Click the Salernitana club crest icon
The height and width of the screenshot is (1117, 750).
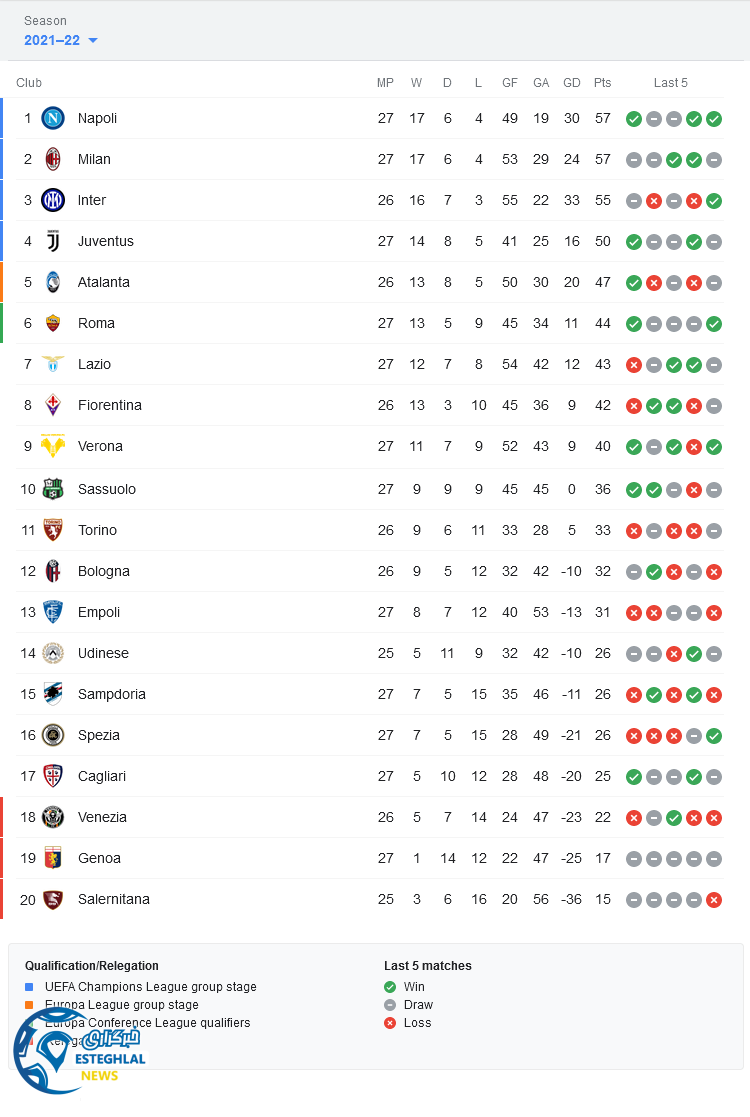53,899
